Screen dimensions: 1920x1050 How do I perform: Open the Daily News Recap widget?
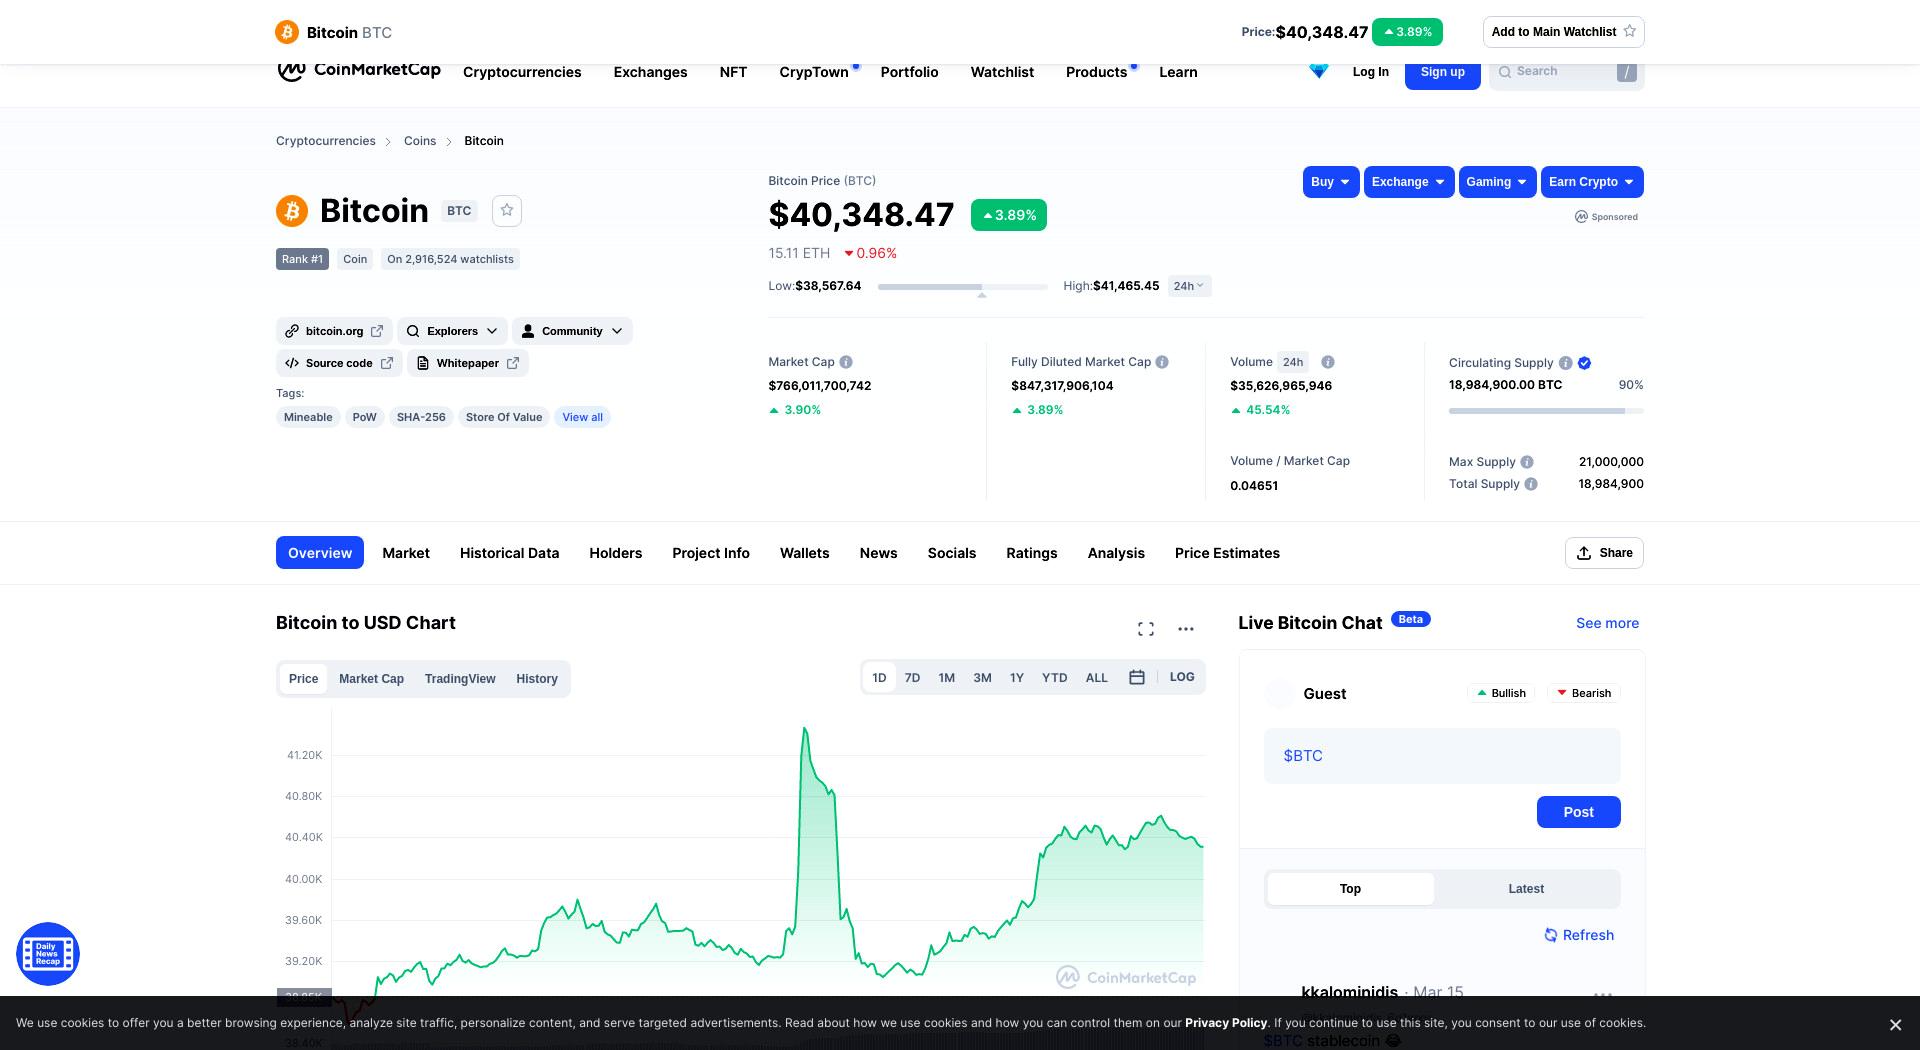[48, 954]
